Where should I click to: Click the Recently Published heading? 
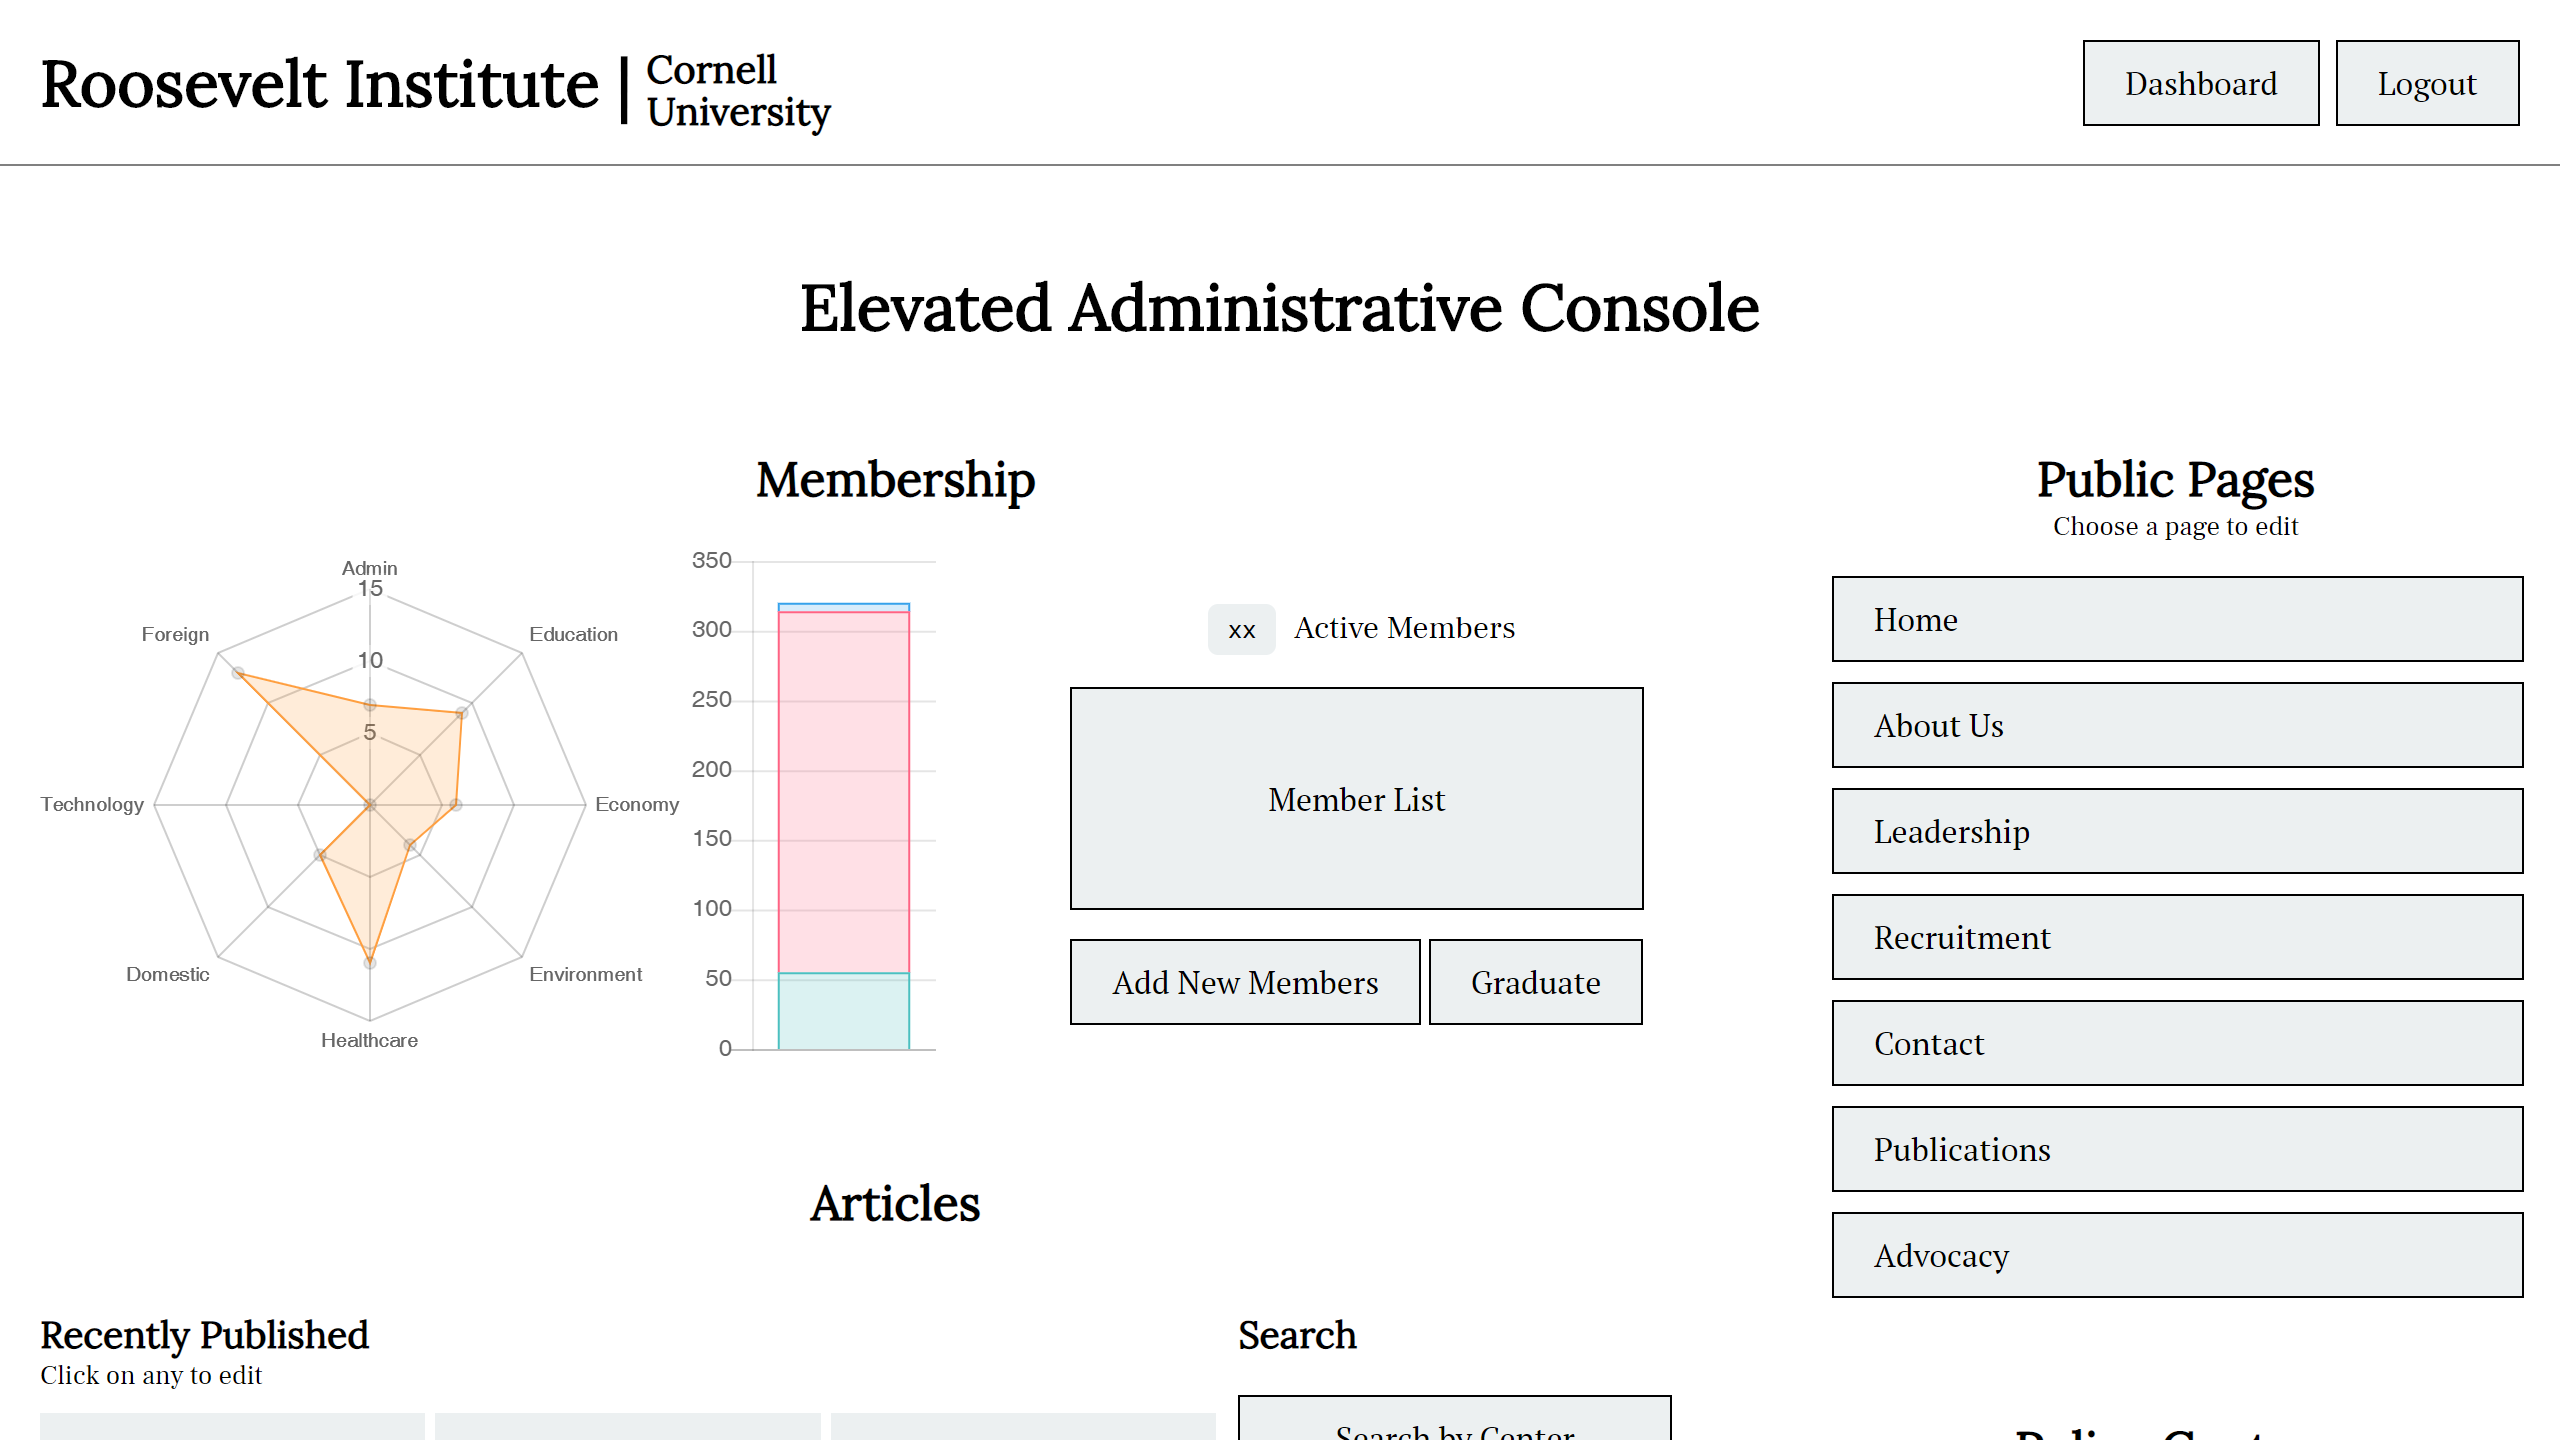click(x=204, y=1335)
